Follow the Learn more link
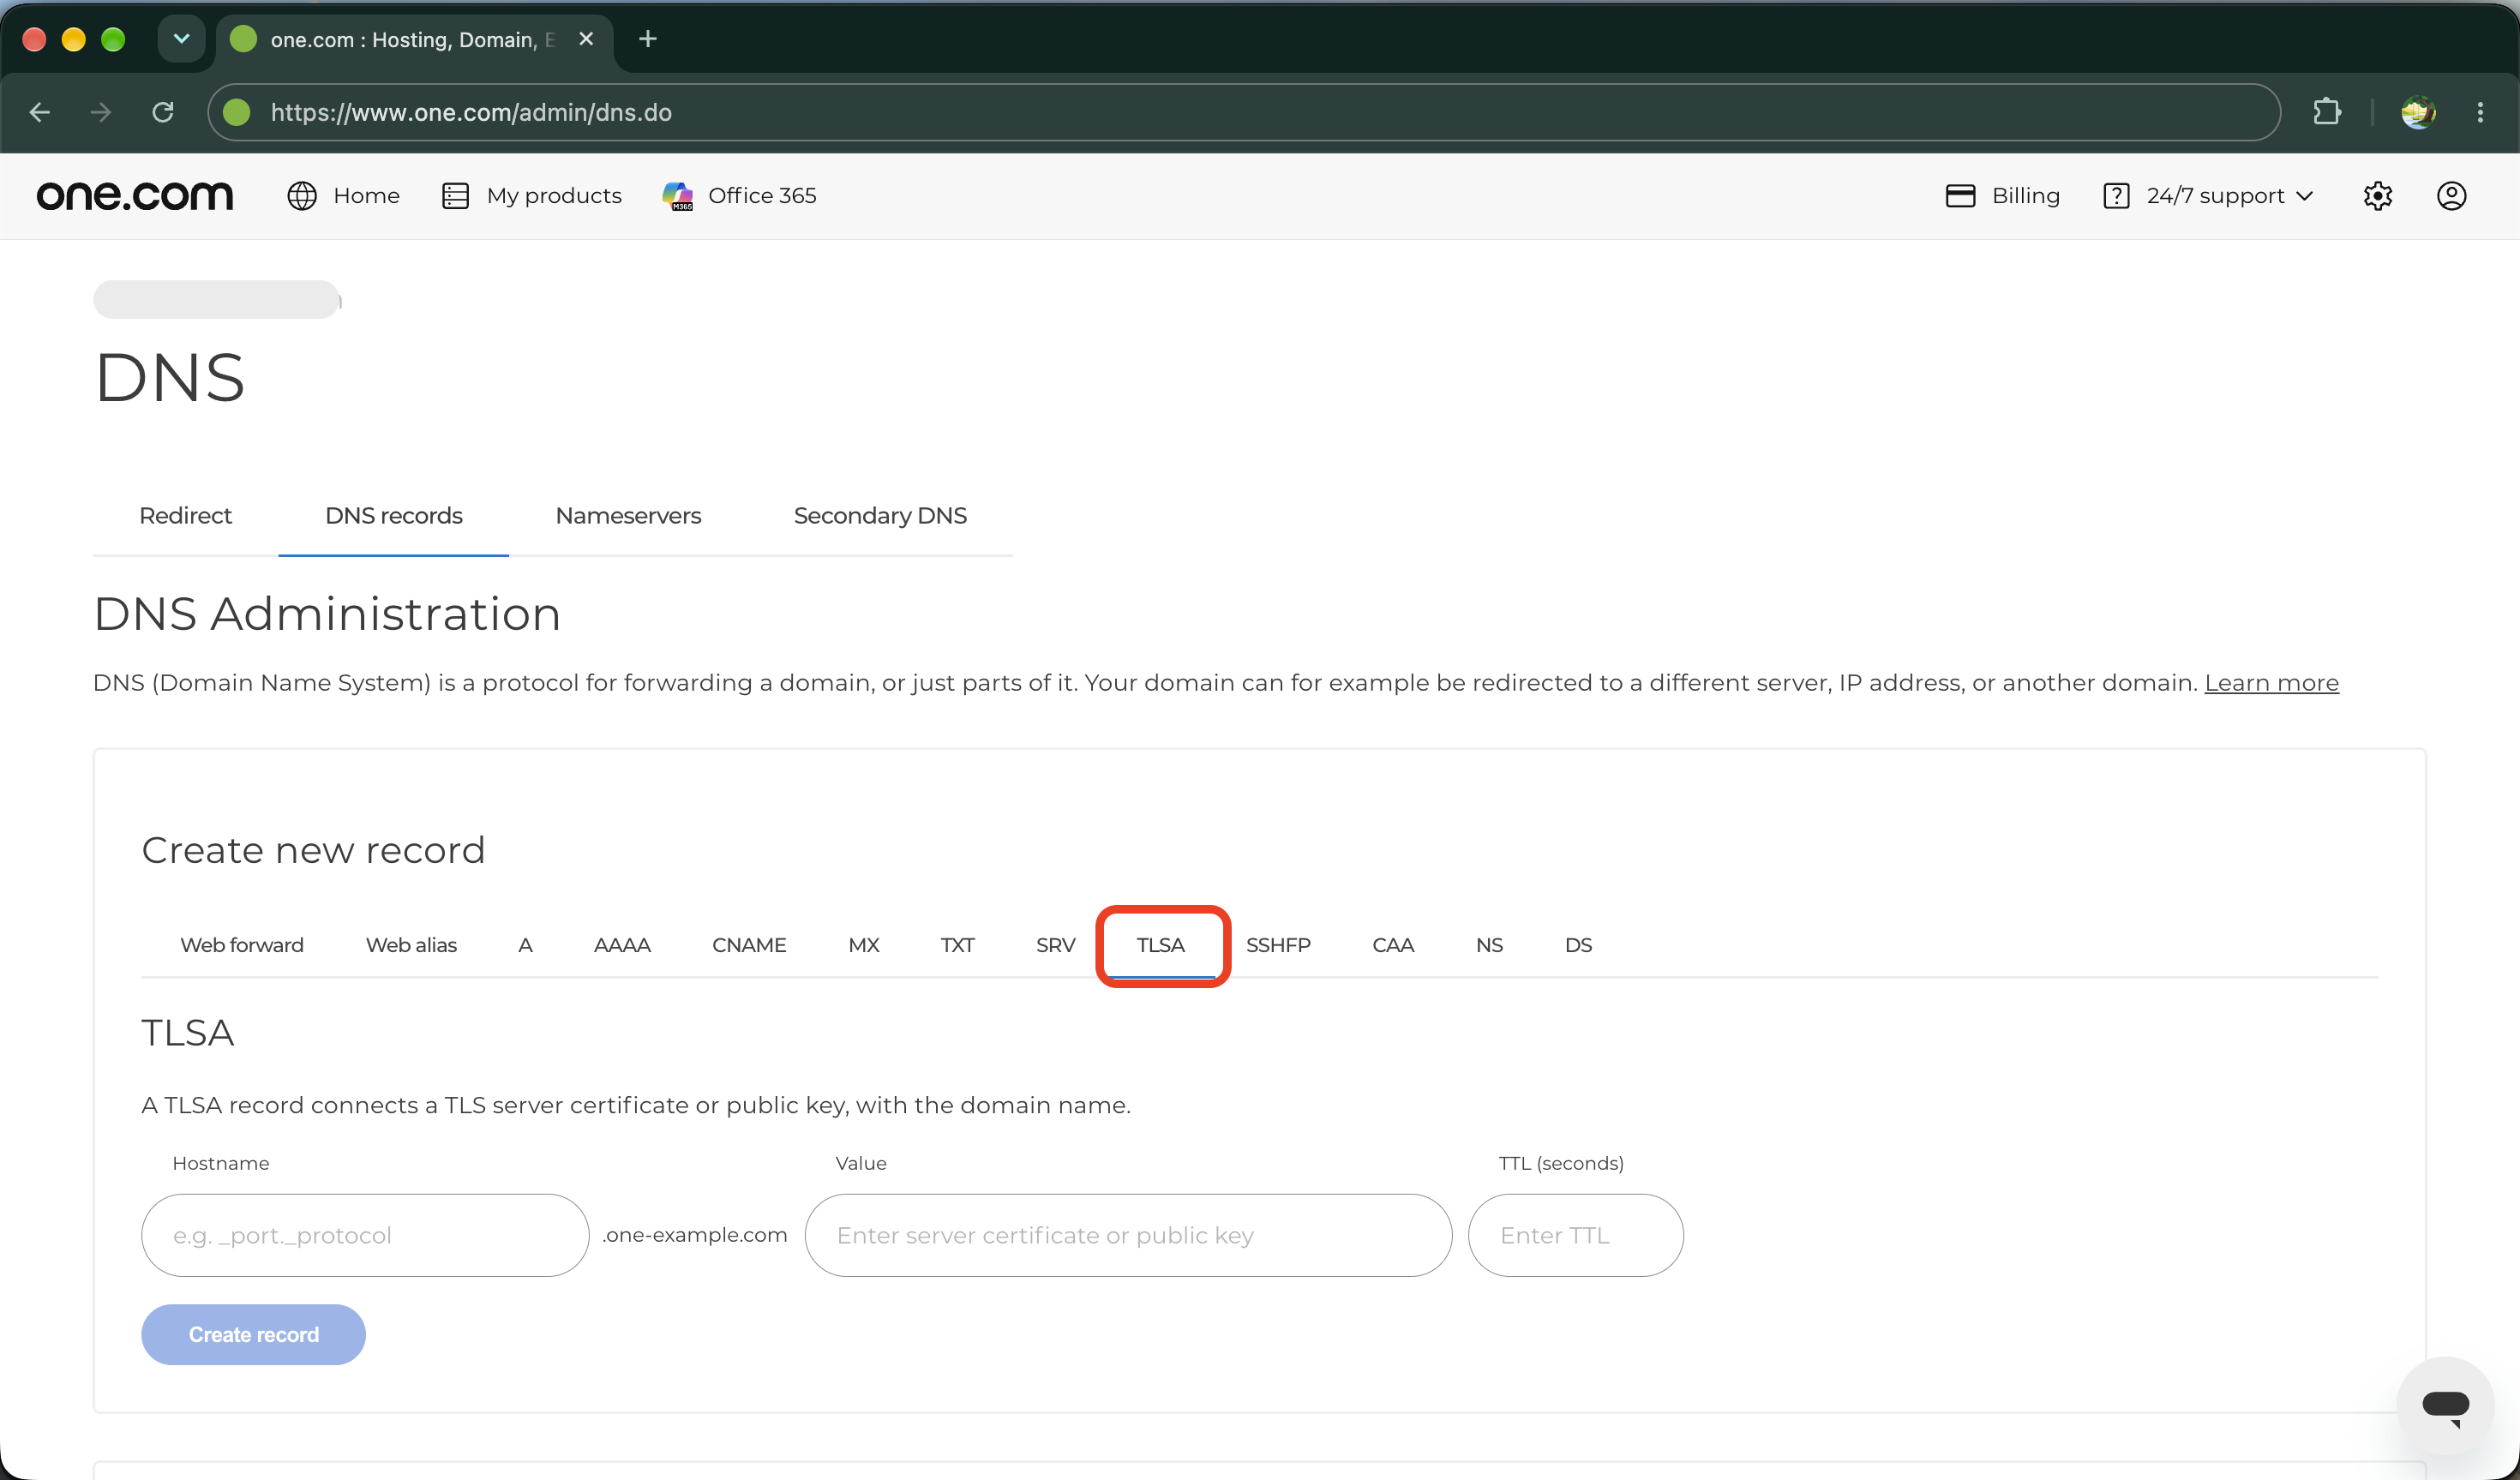 click(x=2271, y=683)
